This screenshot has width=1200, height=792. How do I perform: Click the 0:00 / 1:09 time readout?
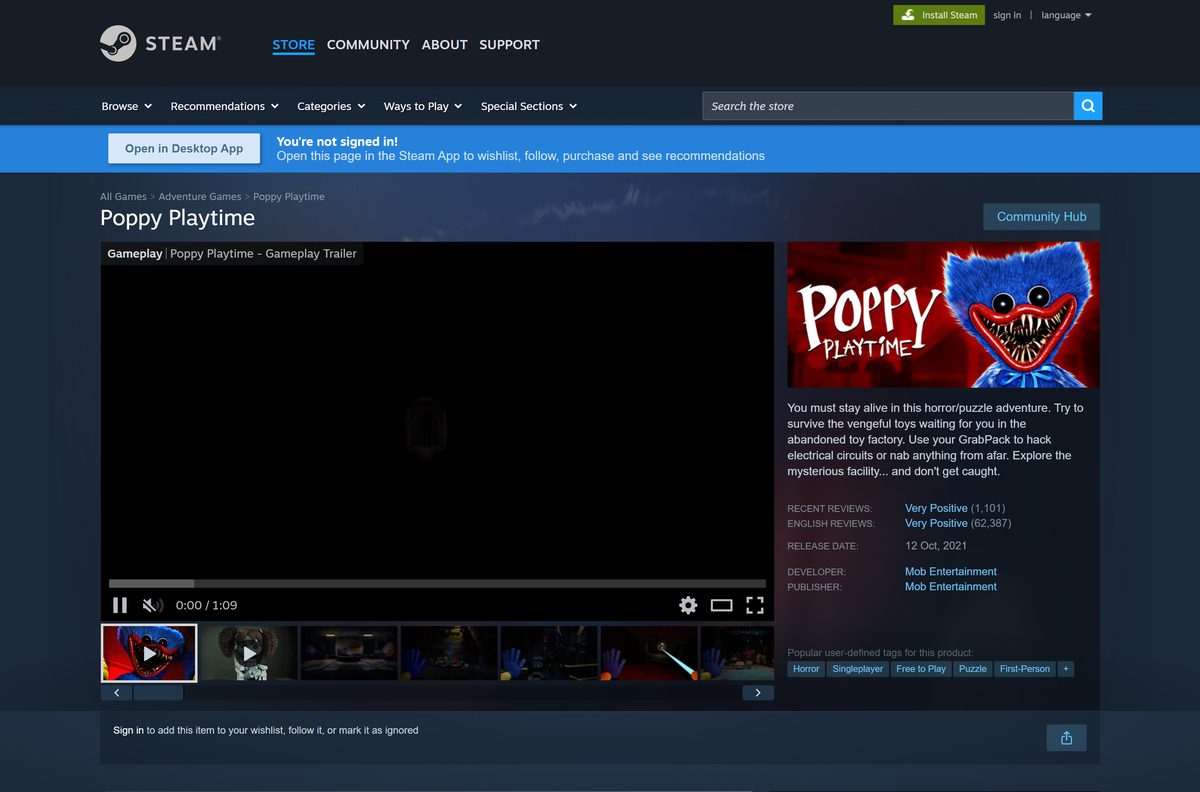(x=206, y=605)
